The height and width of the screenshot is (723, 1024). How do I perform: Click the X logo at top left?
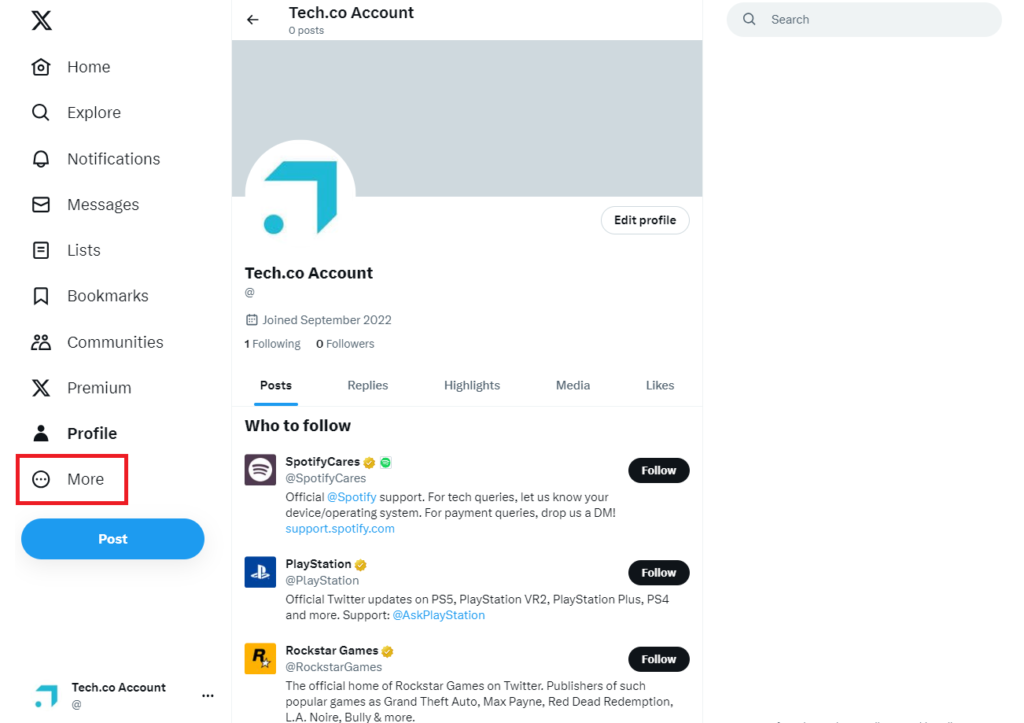40,19
